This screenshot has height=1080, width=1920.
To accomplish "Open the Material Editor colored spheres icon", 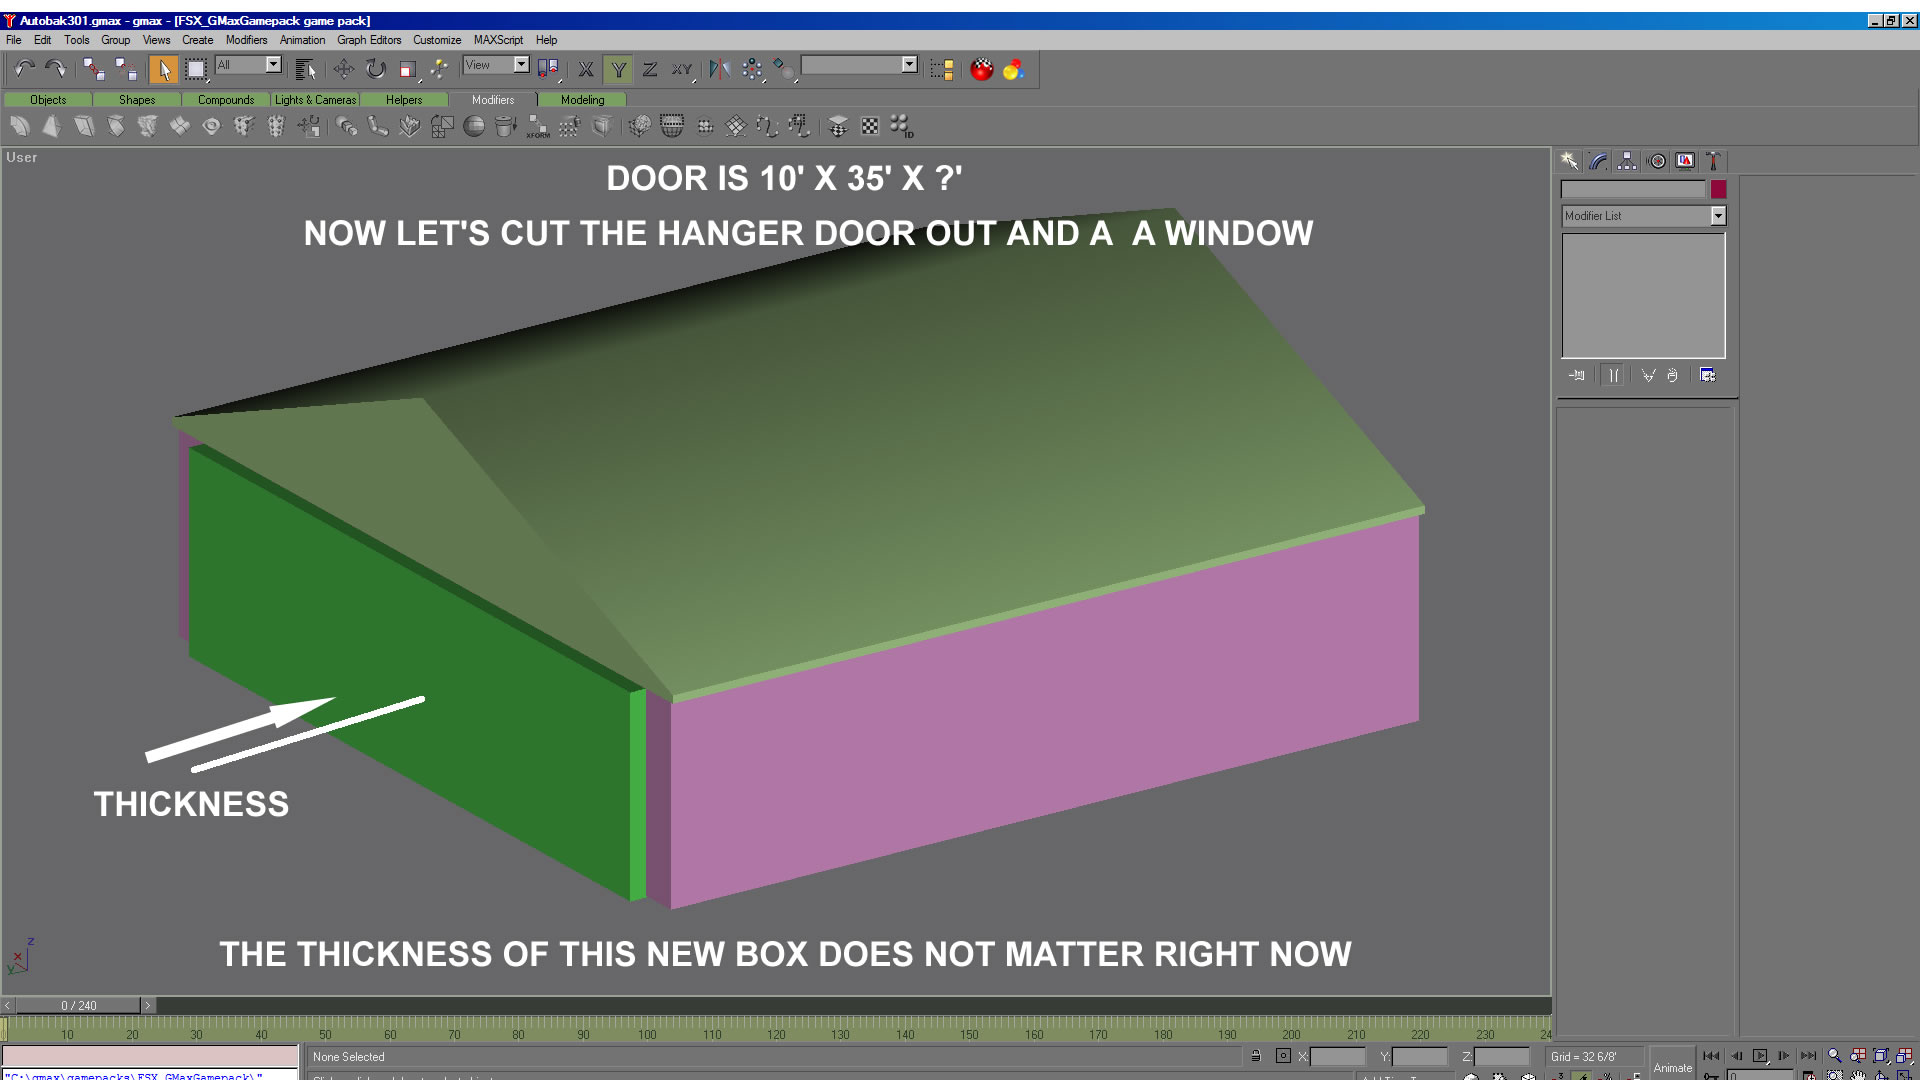I will [x=1013, y=69].
